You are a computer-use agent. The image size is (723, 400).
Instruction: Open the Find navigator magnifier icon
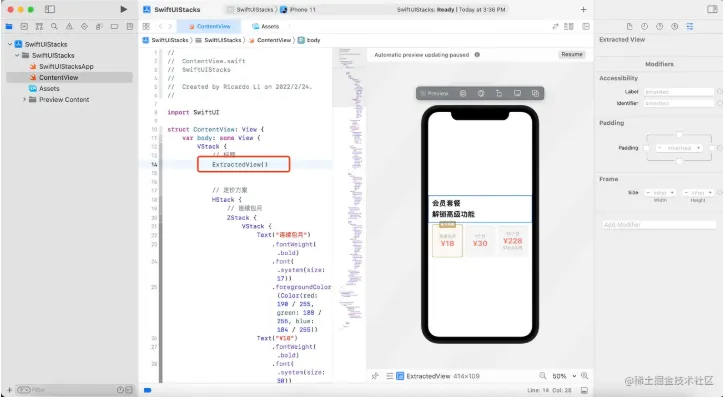[54, 27]
